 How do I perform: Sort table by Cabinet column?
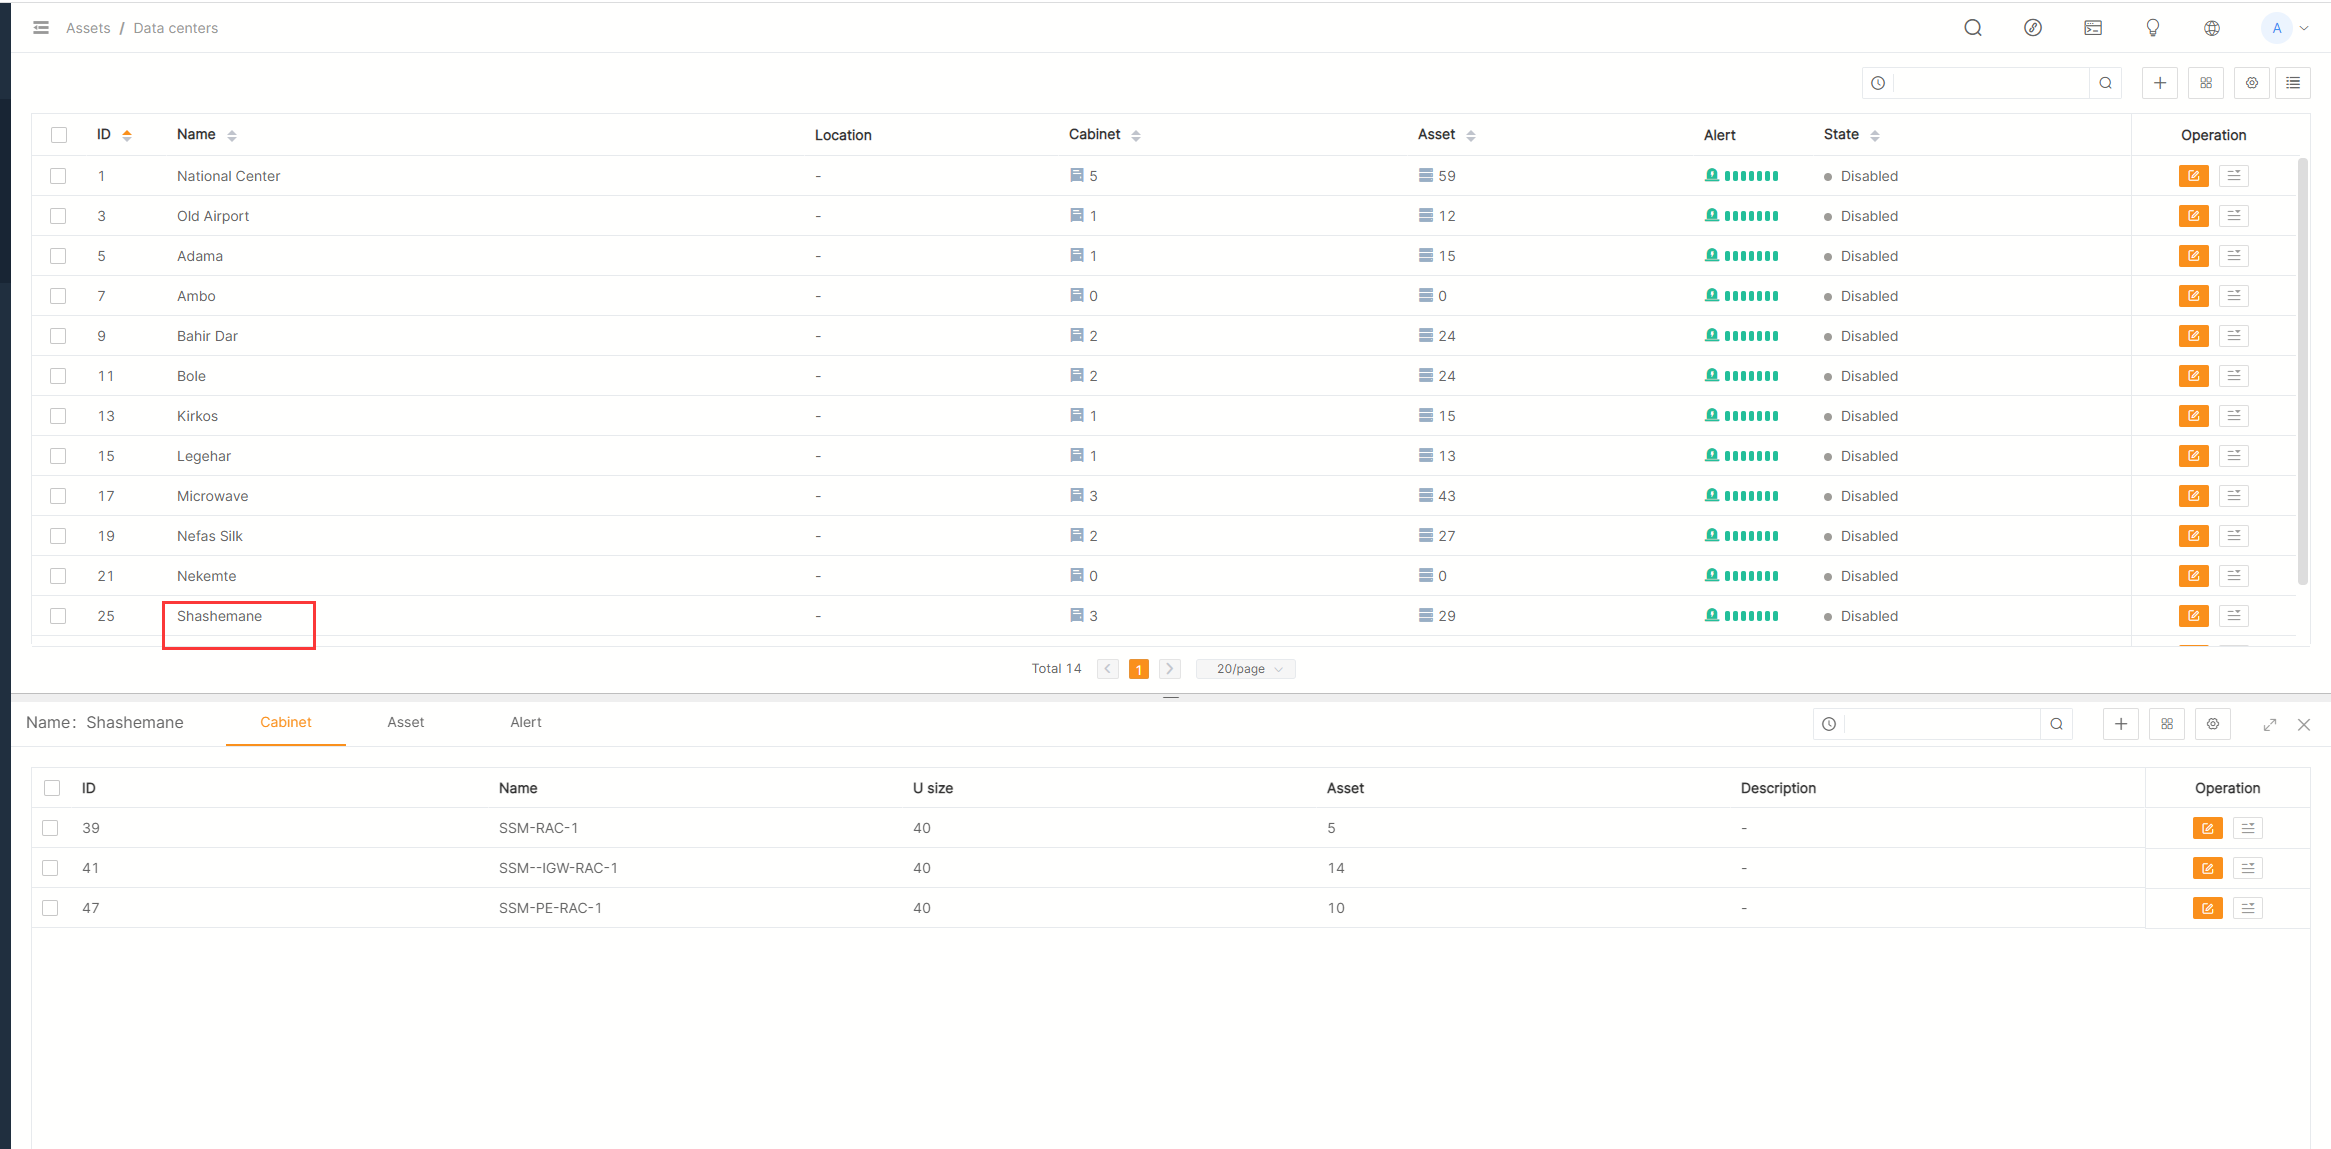coord(1135,135)
